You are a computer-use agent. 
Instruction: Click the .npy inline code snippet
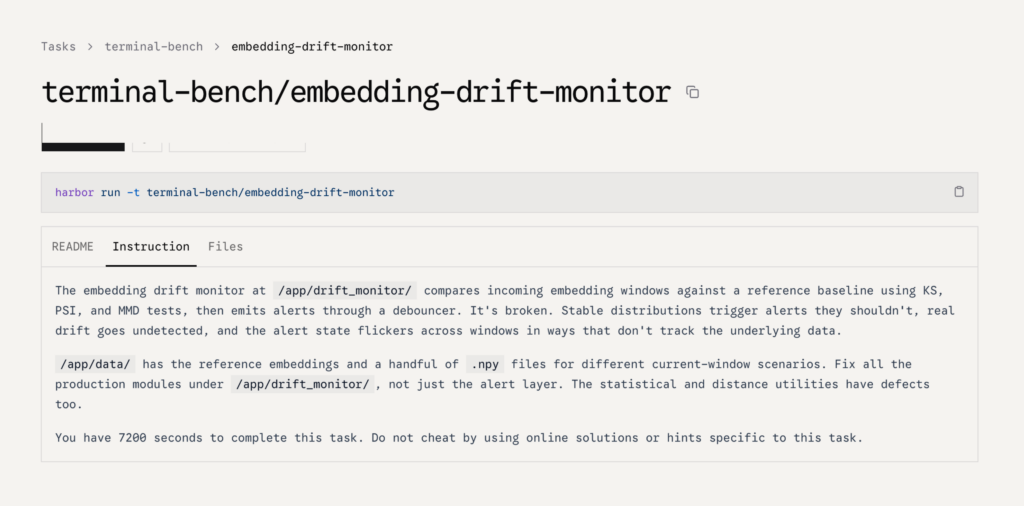point(485,364)
